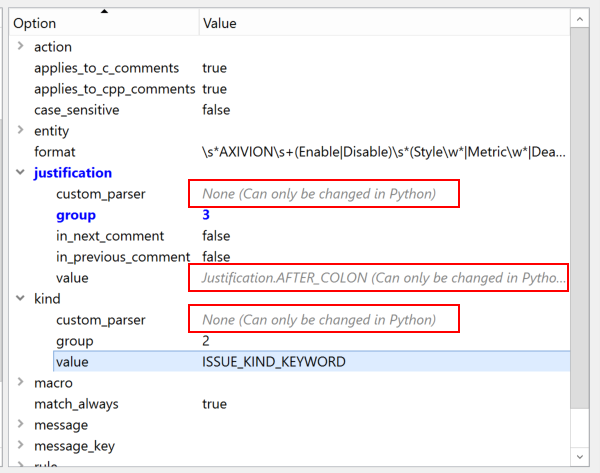Select the format option row
Screen dimensions: 600x473
289,152
